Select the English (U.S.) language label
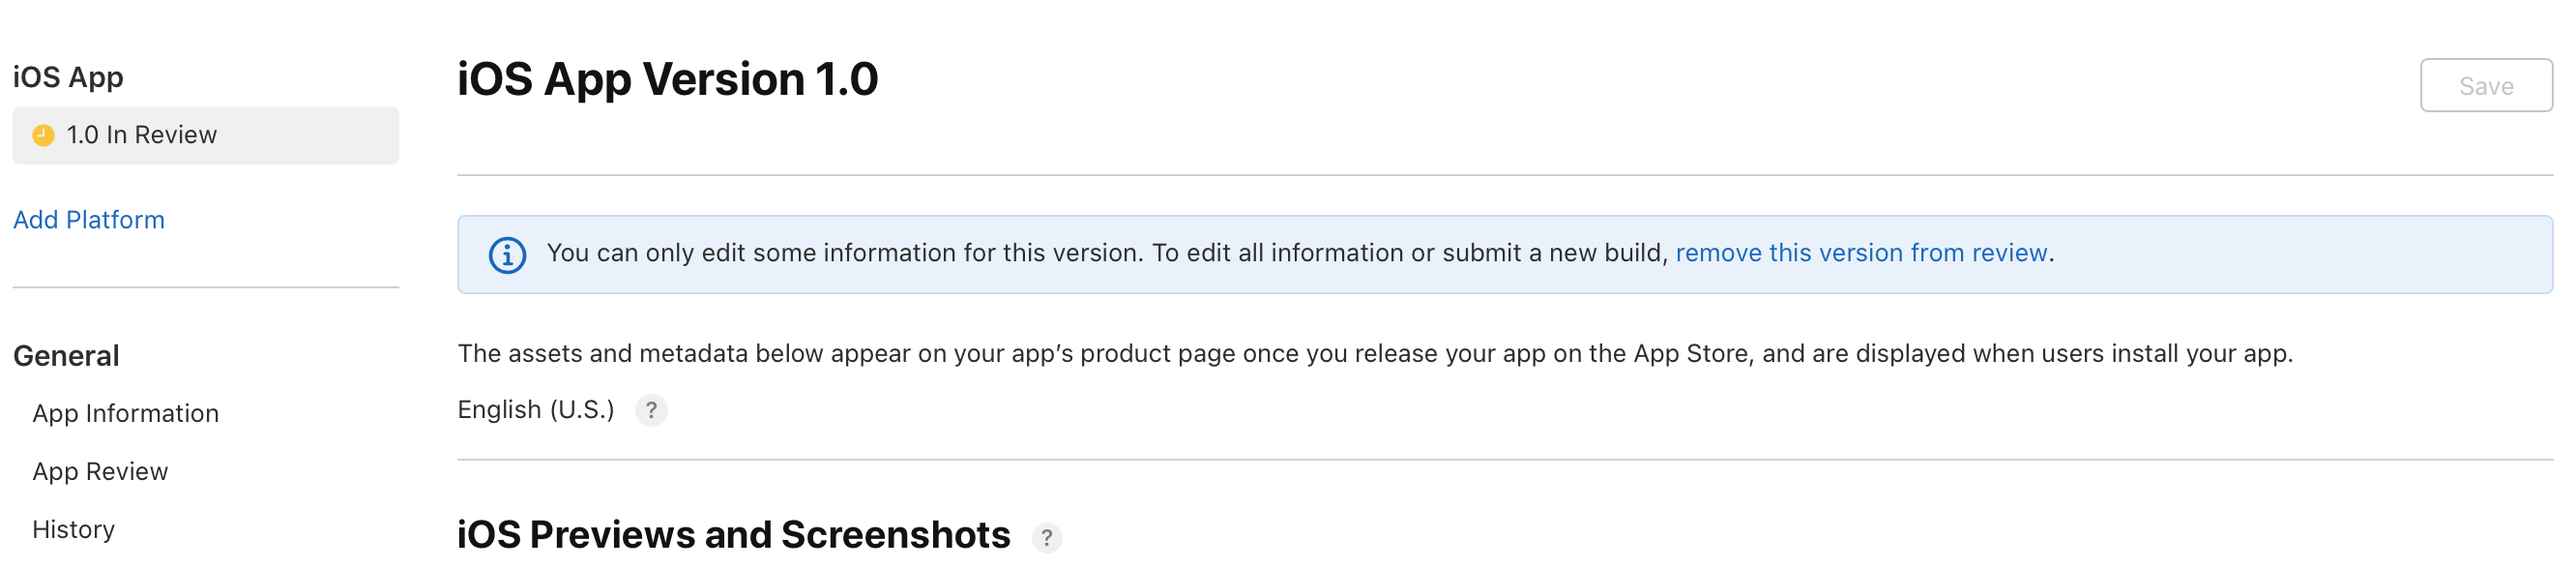Viewport: 2576px width, 569px height. coord(536,410)
